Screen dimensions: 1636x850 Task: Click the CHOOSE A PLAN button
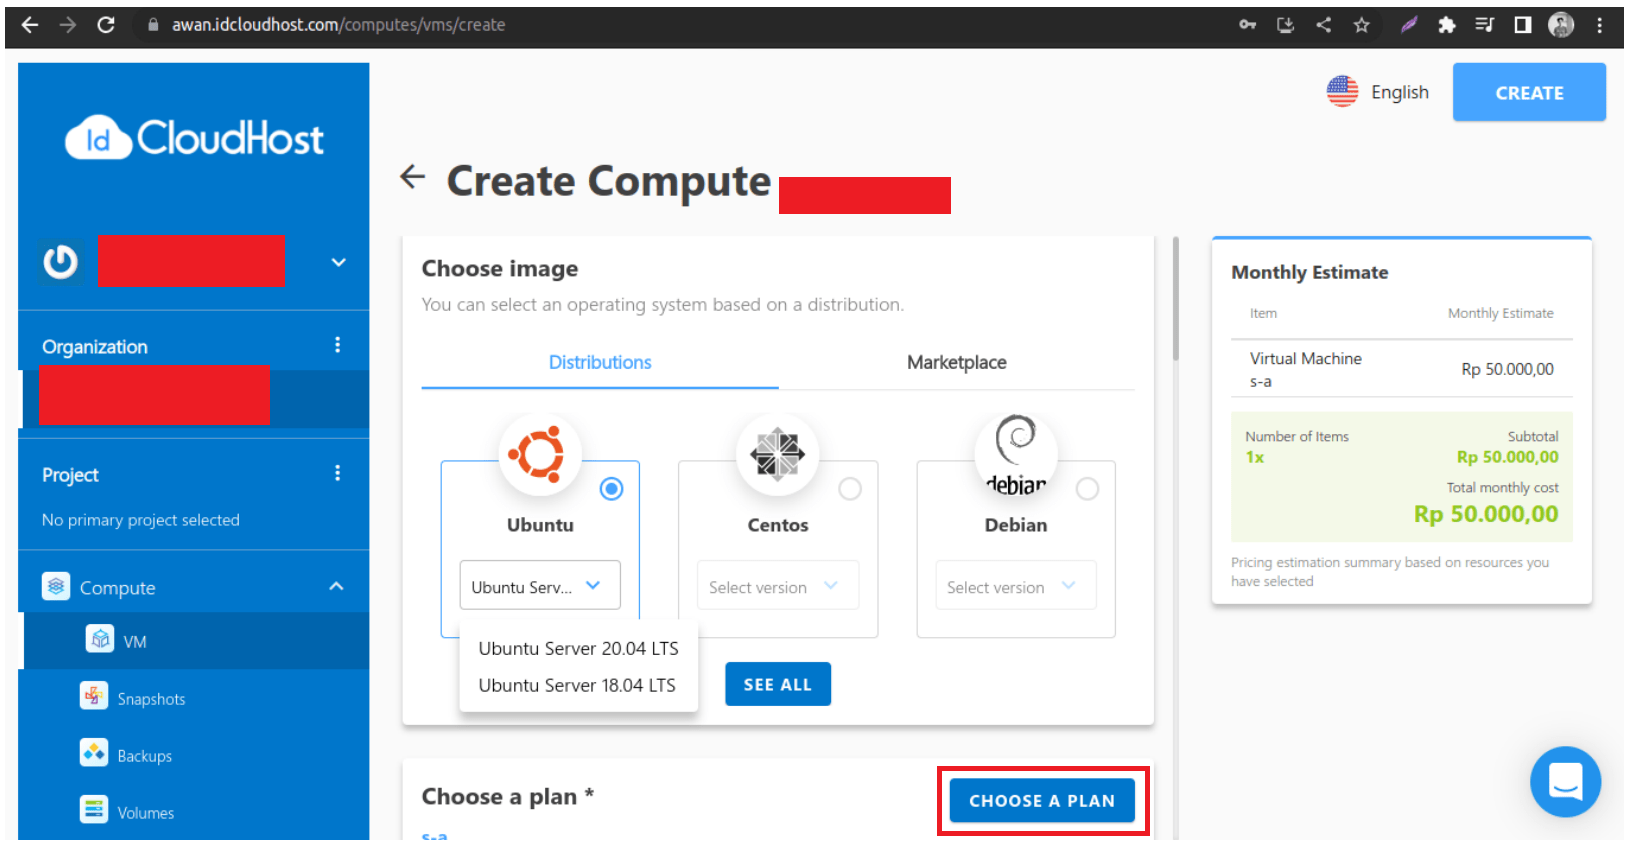tap(1041, 801)
